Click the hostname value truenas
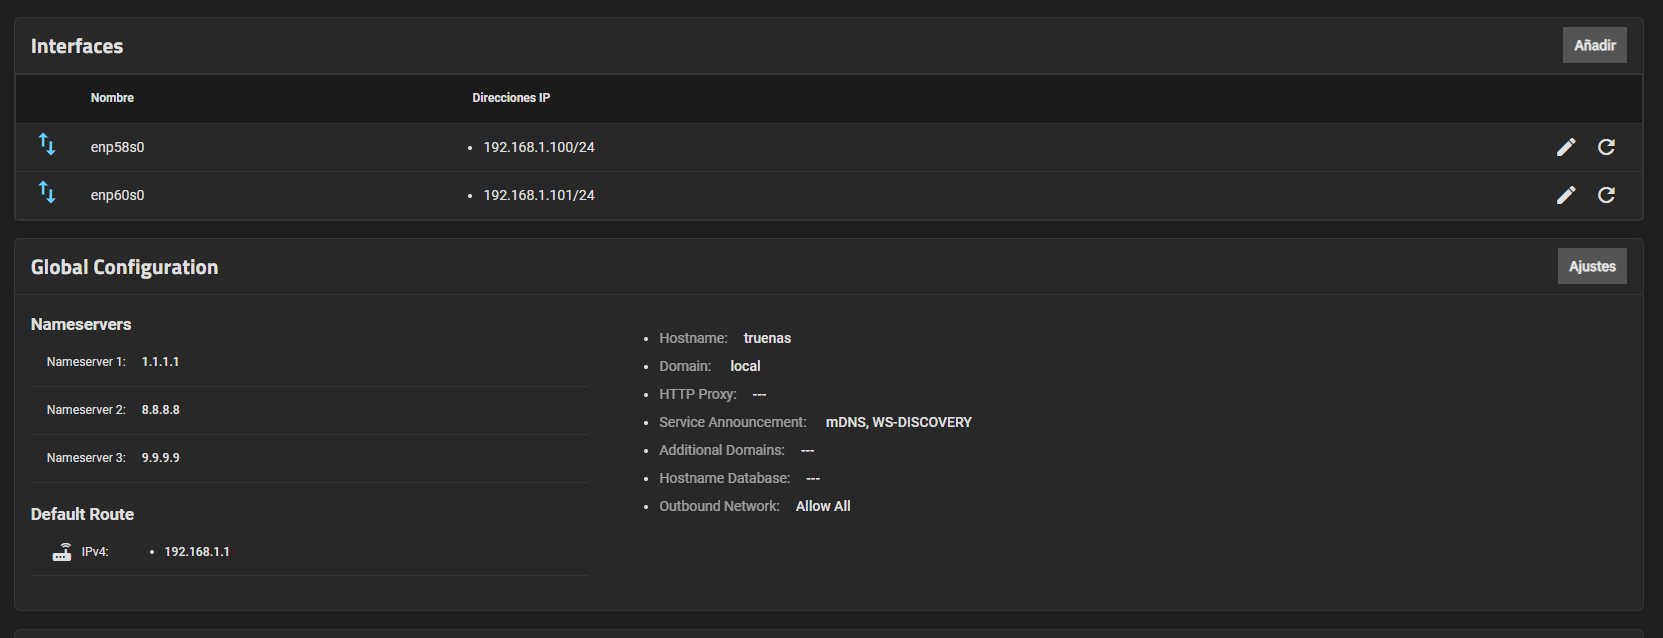 (767, 338)
